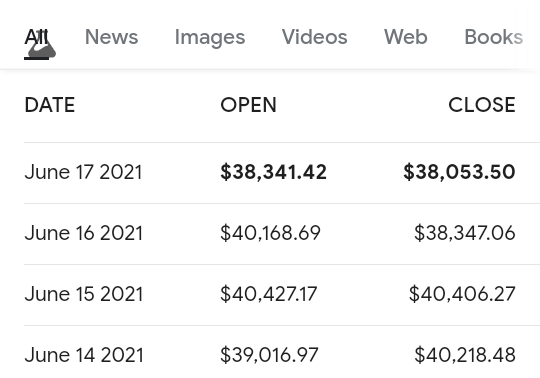Switch to the News tab
This screenshot has width=540, height=378.
pos(111,37)
